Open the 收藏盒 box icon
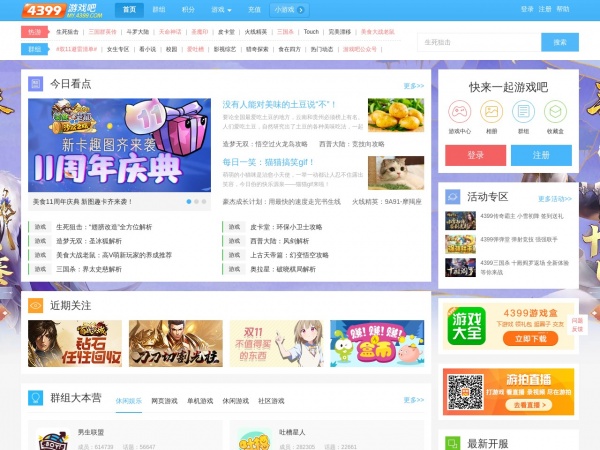This screenshot has height=450, width=600. coord(555,111)
